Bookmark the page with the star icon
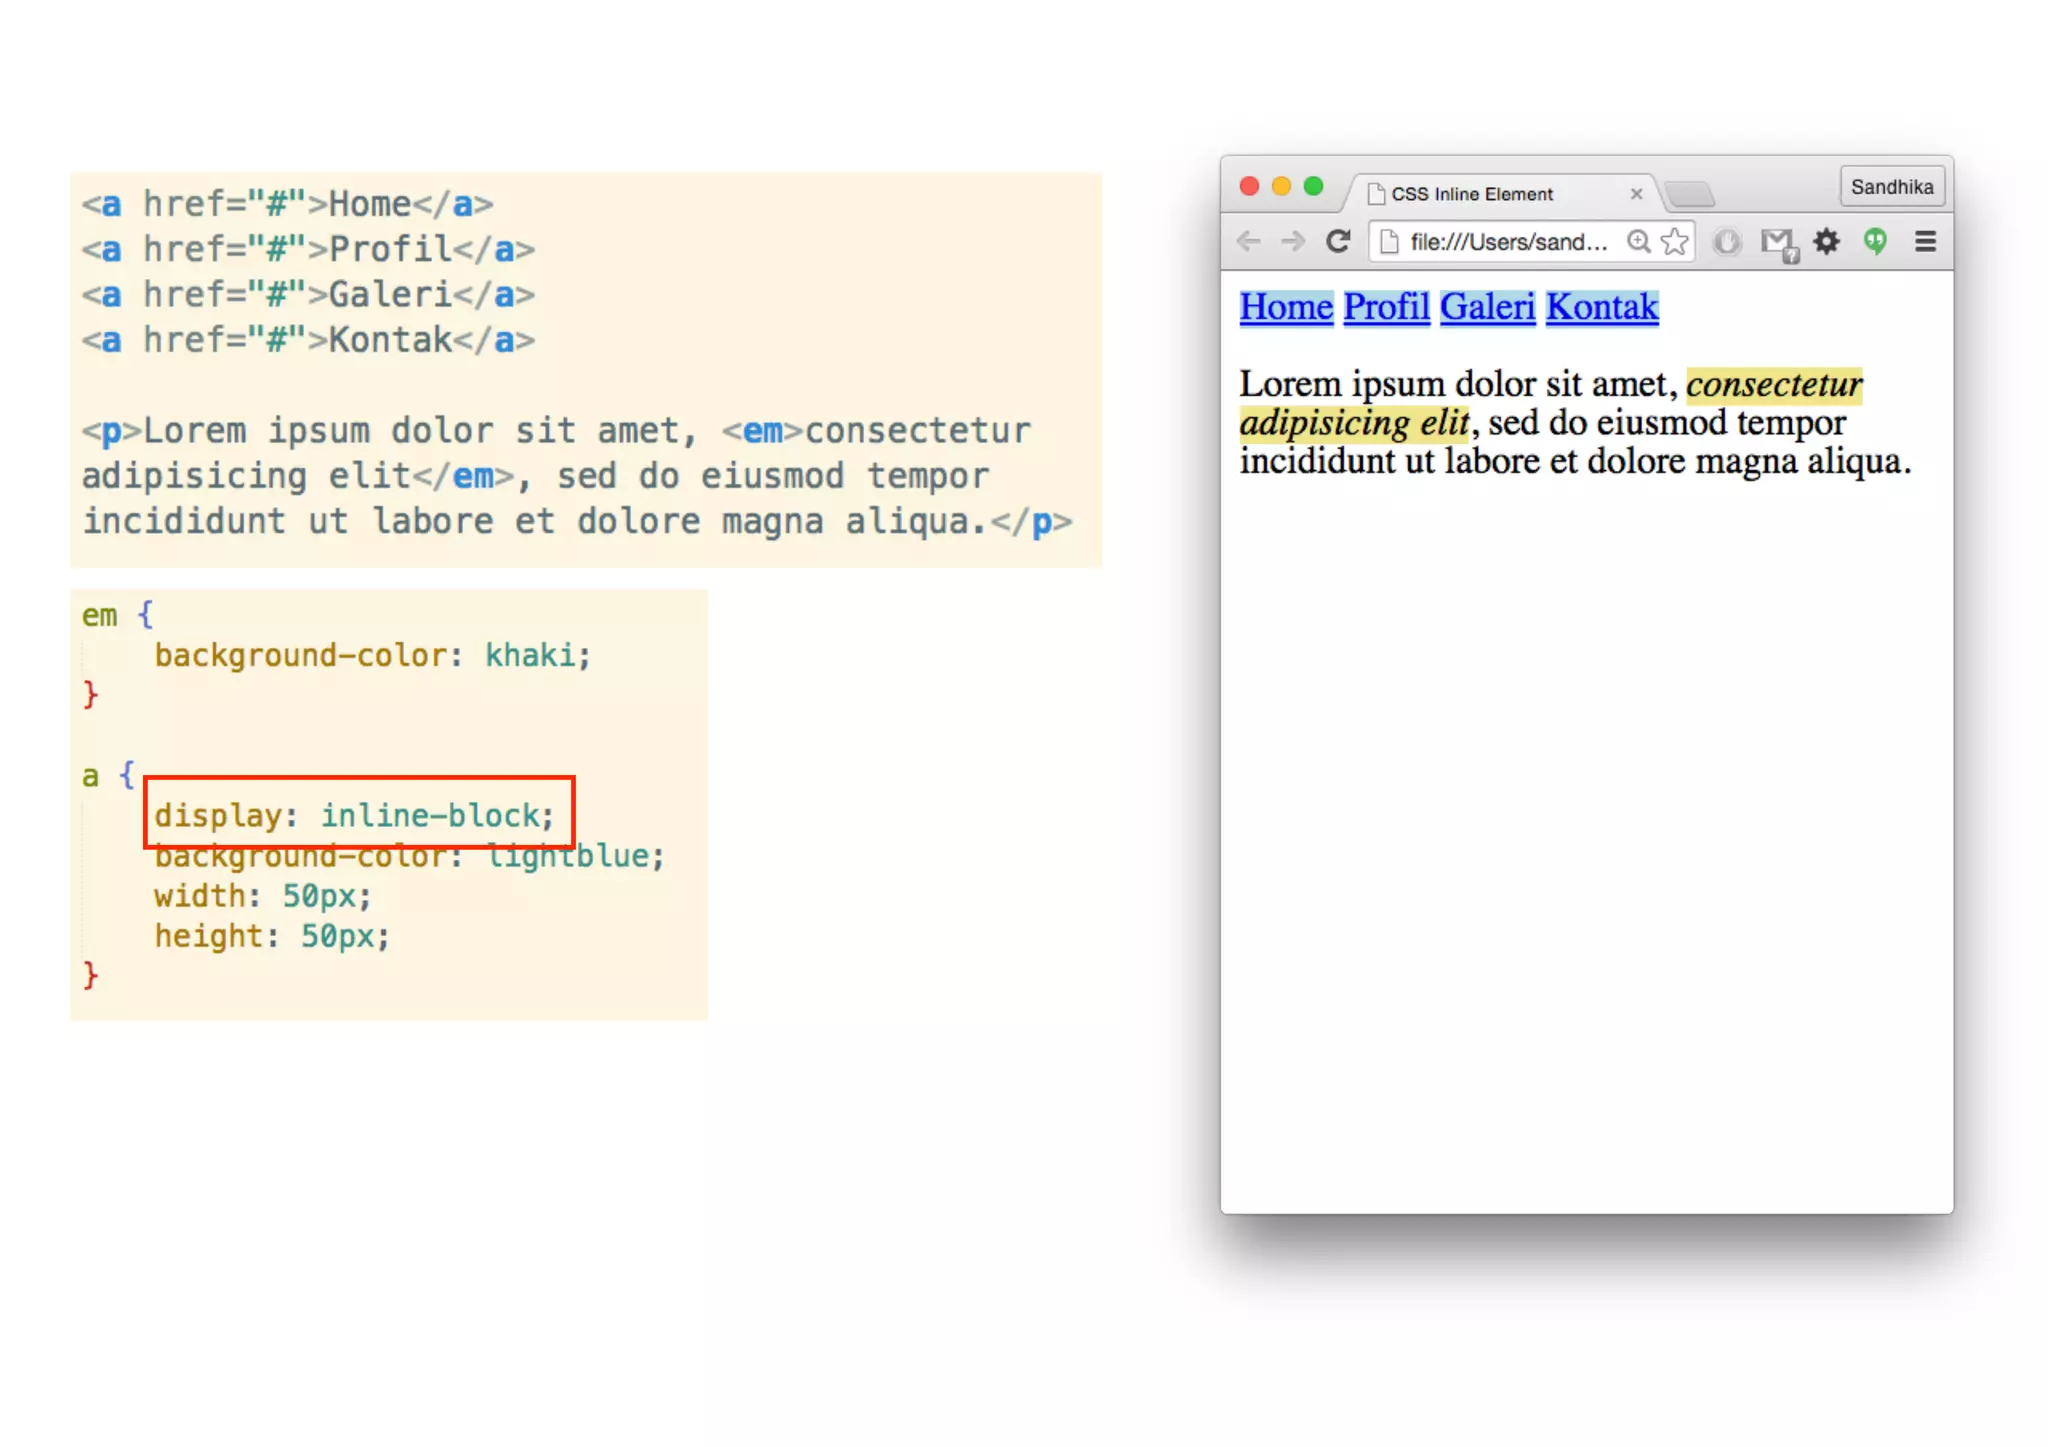 coord(1674,241)
